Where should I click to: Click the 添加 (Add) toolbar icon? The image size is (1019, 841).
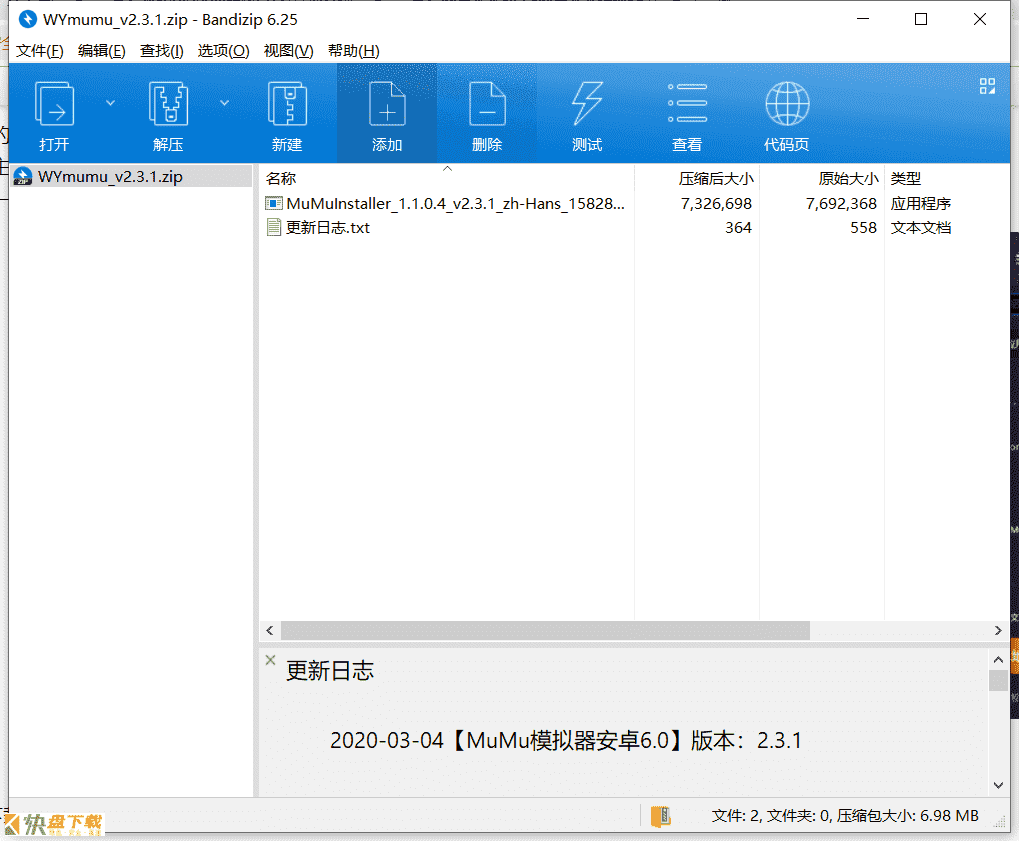pyautogui.click(x=387, y=103)
